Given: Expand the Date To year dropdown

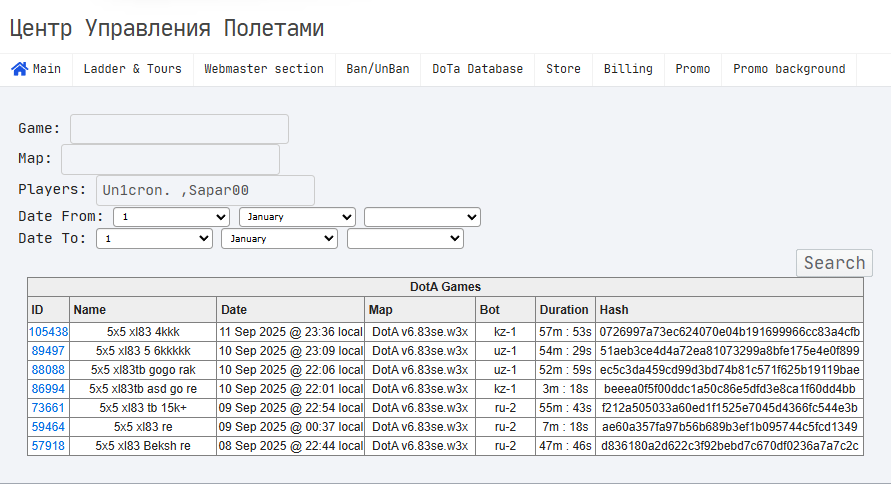Looking at the screenshot, I should 405,239.
